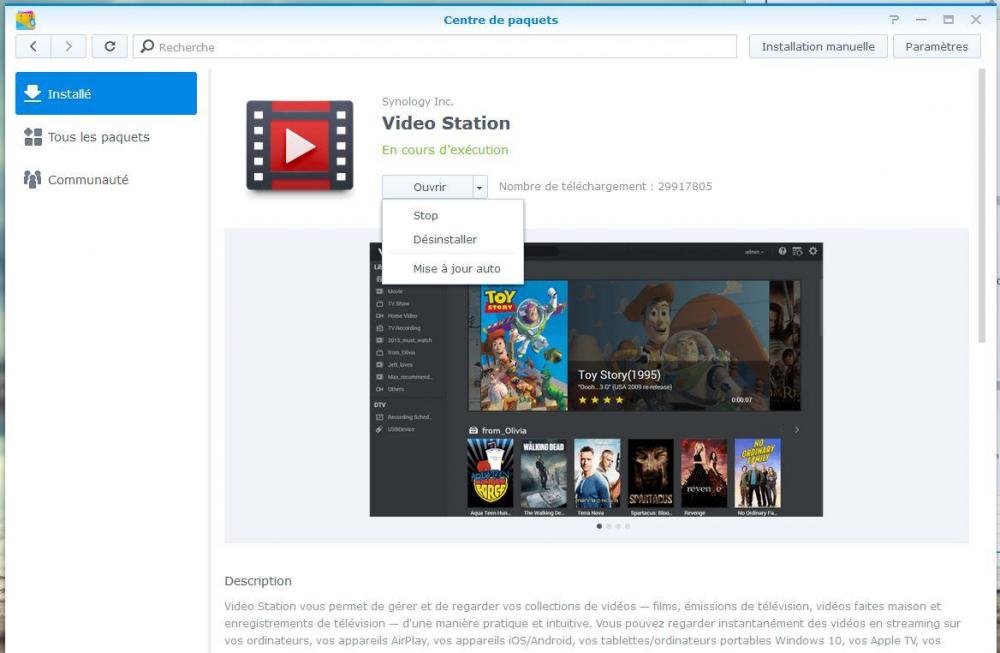Click the Installation manuelle button
The image size is (1000, 653).
coord(817,46)
